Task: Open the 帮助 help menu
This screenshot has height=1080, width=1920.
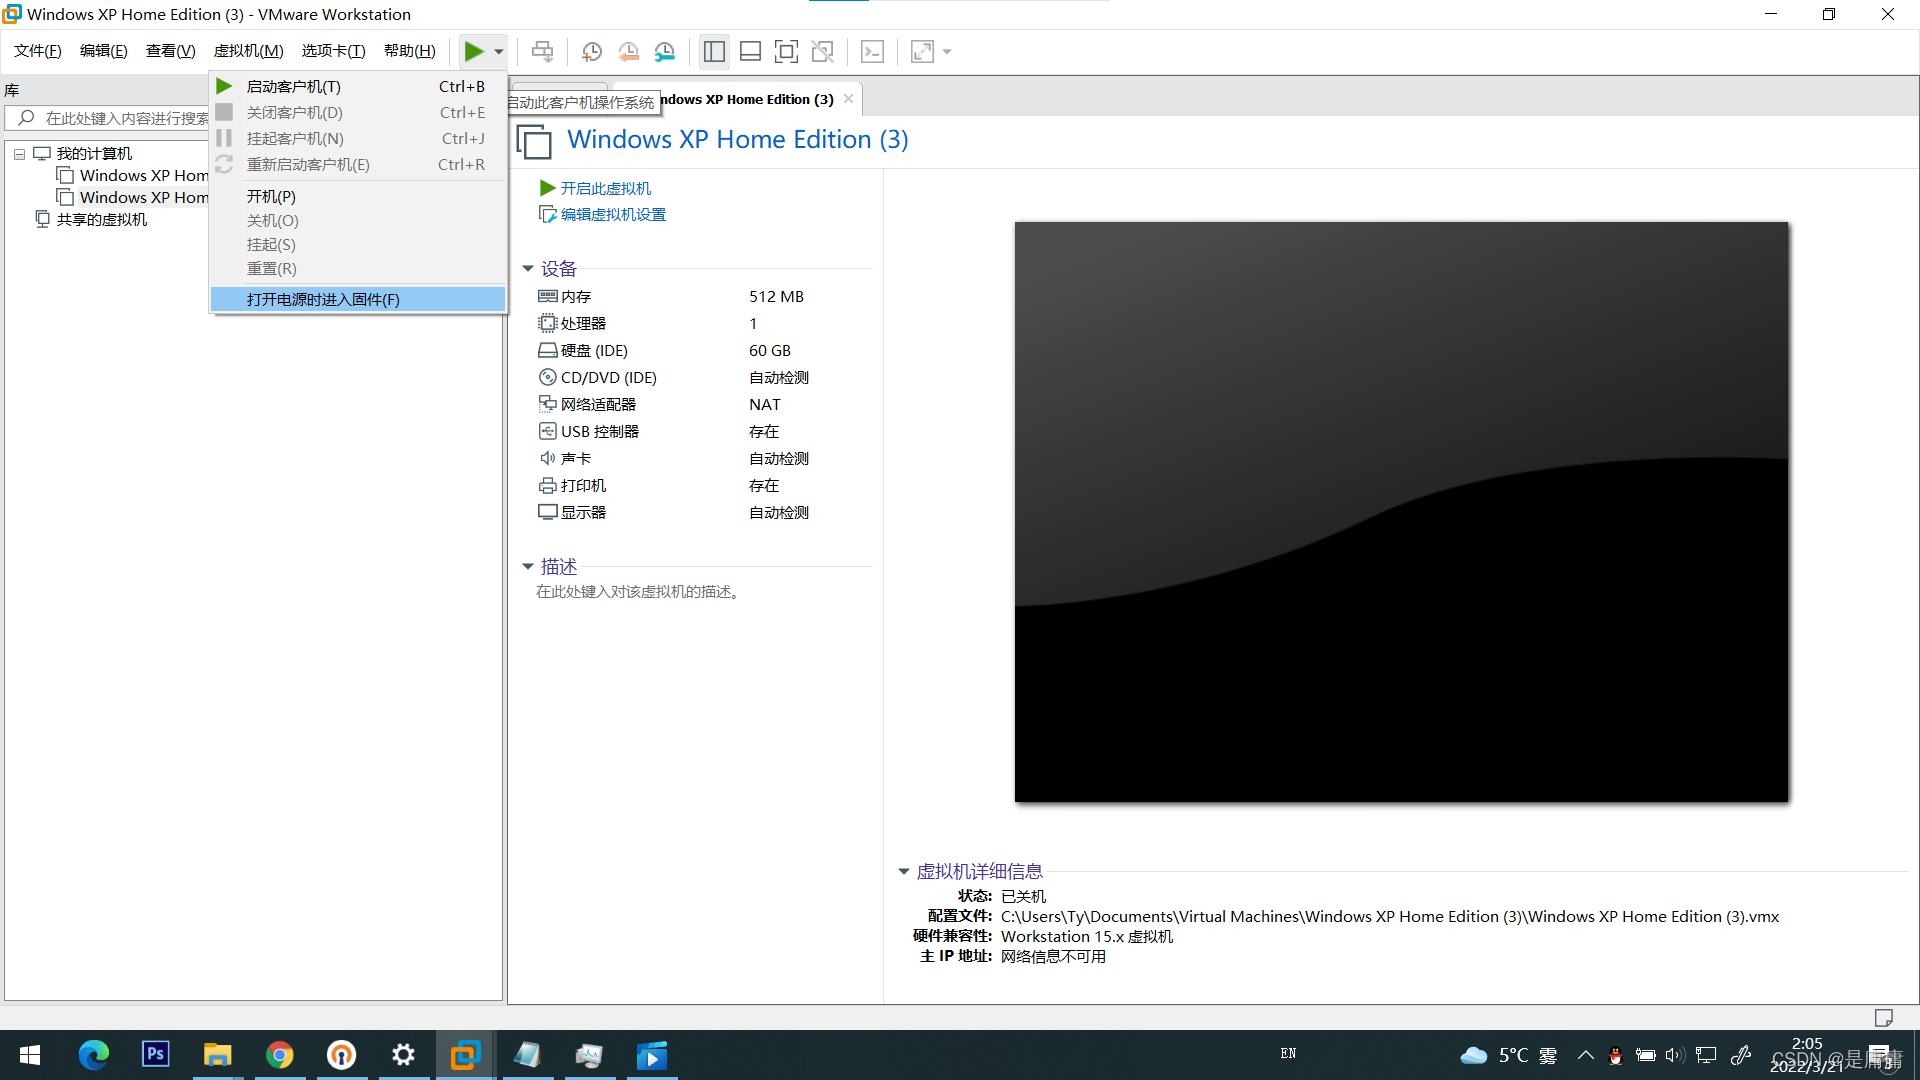Action: click(x=409, y=50)
